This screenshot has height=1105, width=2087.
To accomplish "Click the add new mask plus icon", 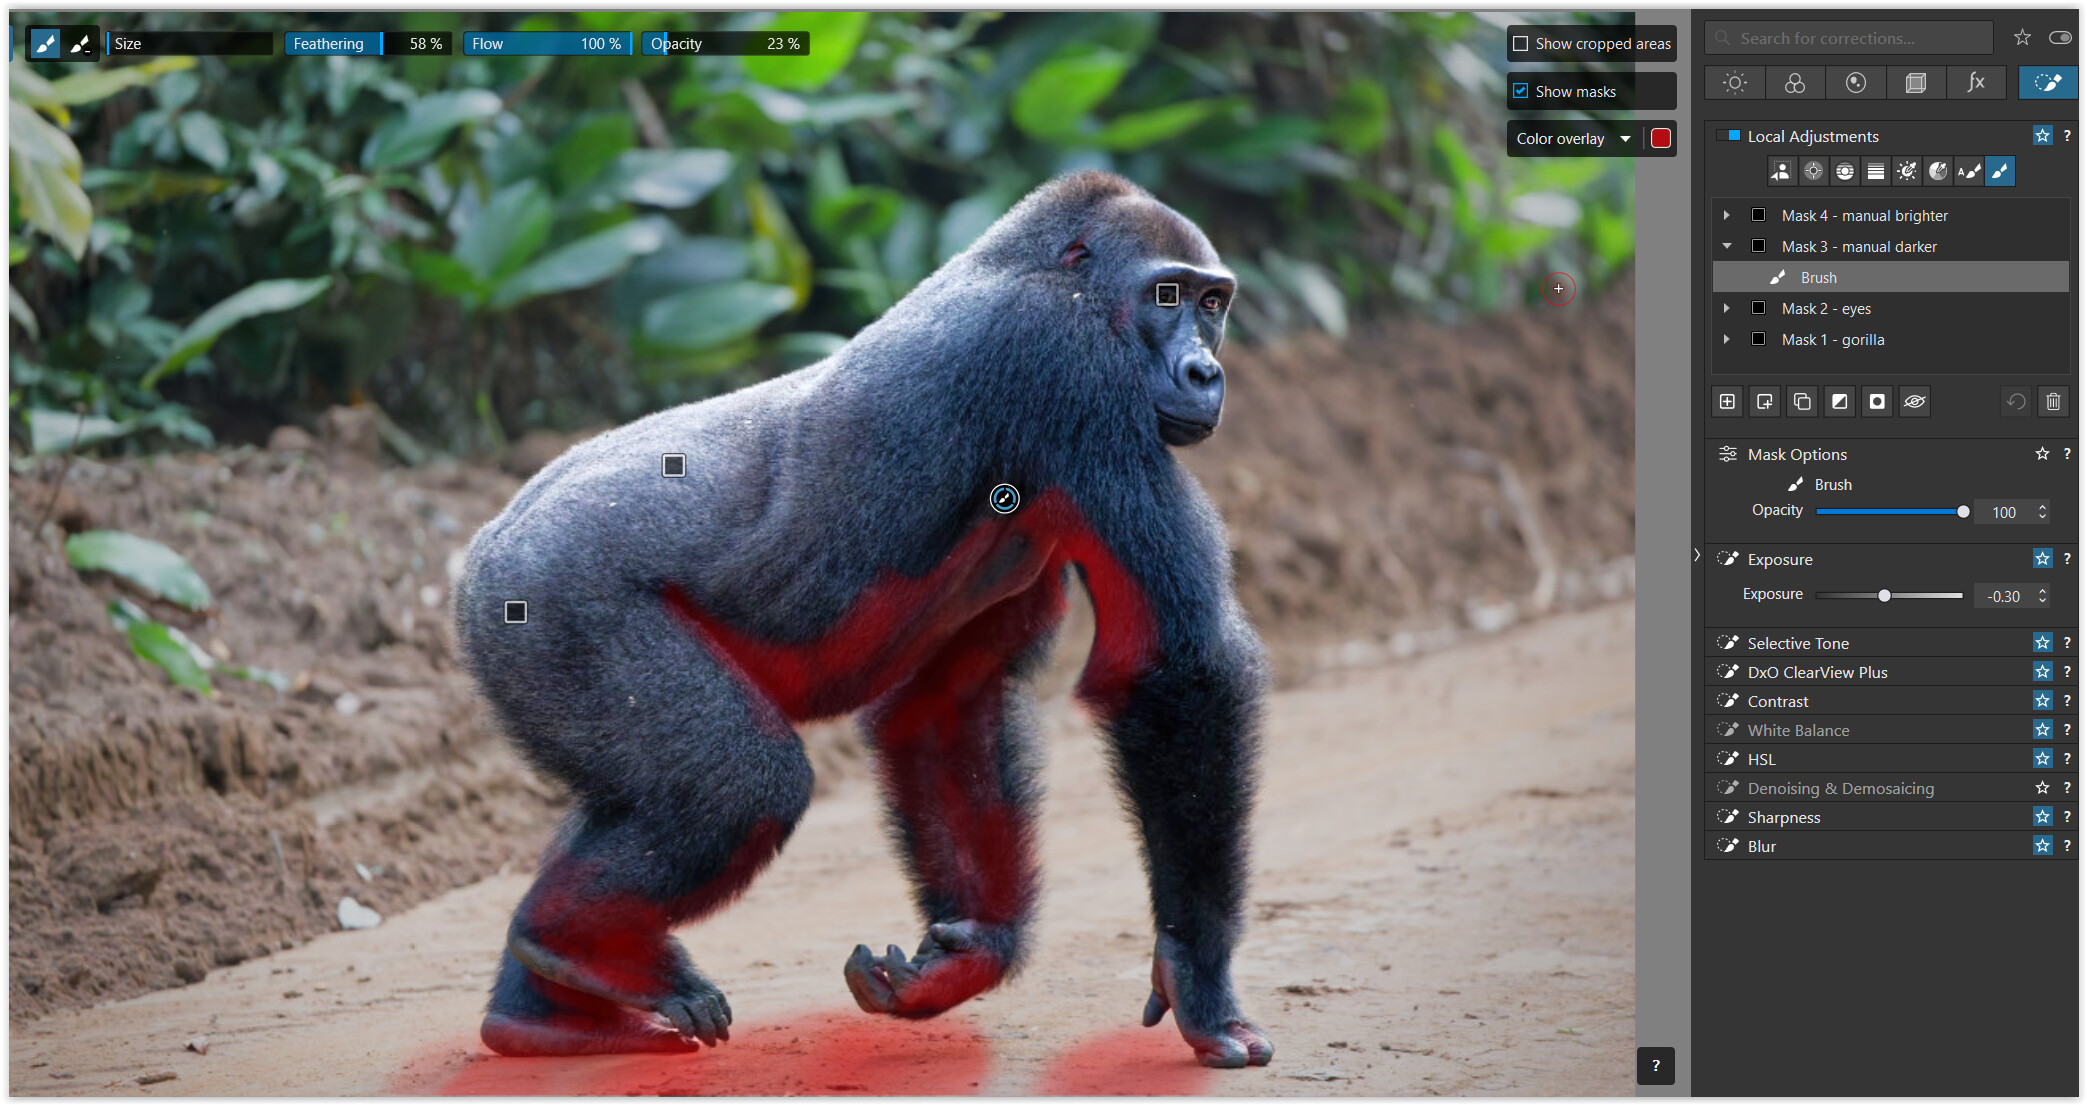I will click(1727, 402).
